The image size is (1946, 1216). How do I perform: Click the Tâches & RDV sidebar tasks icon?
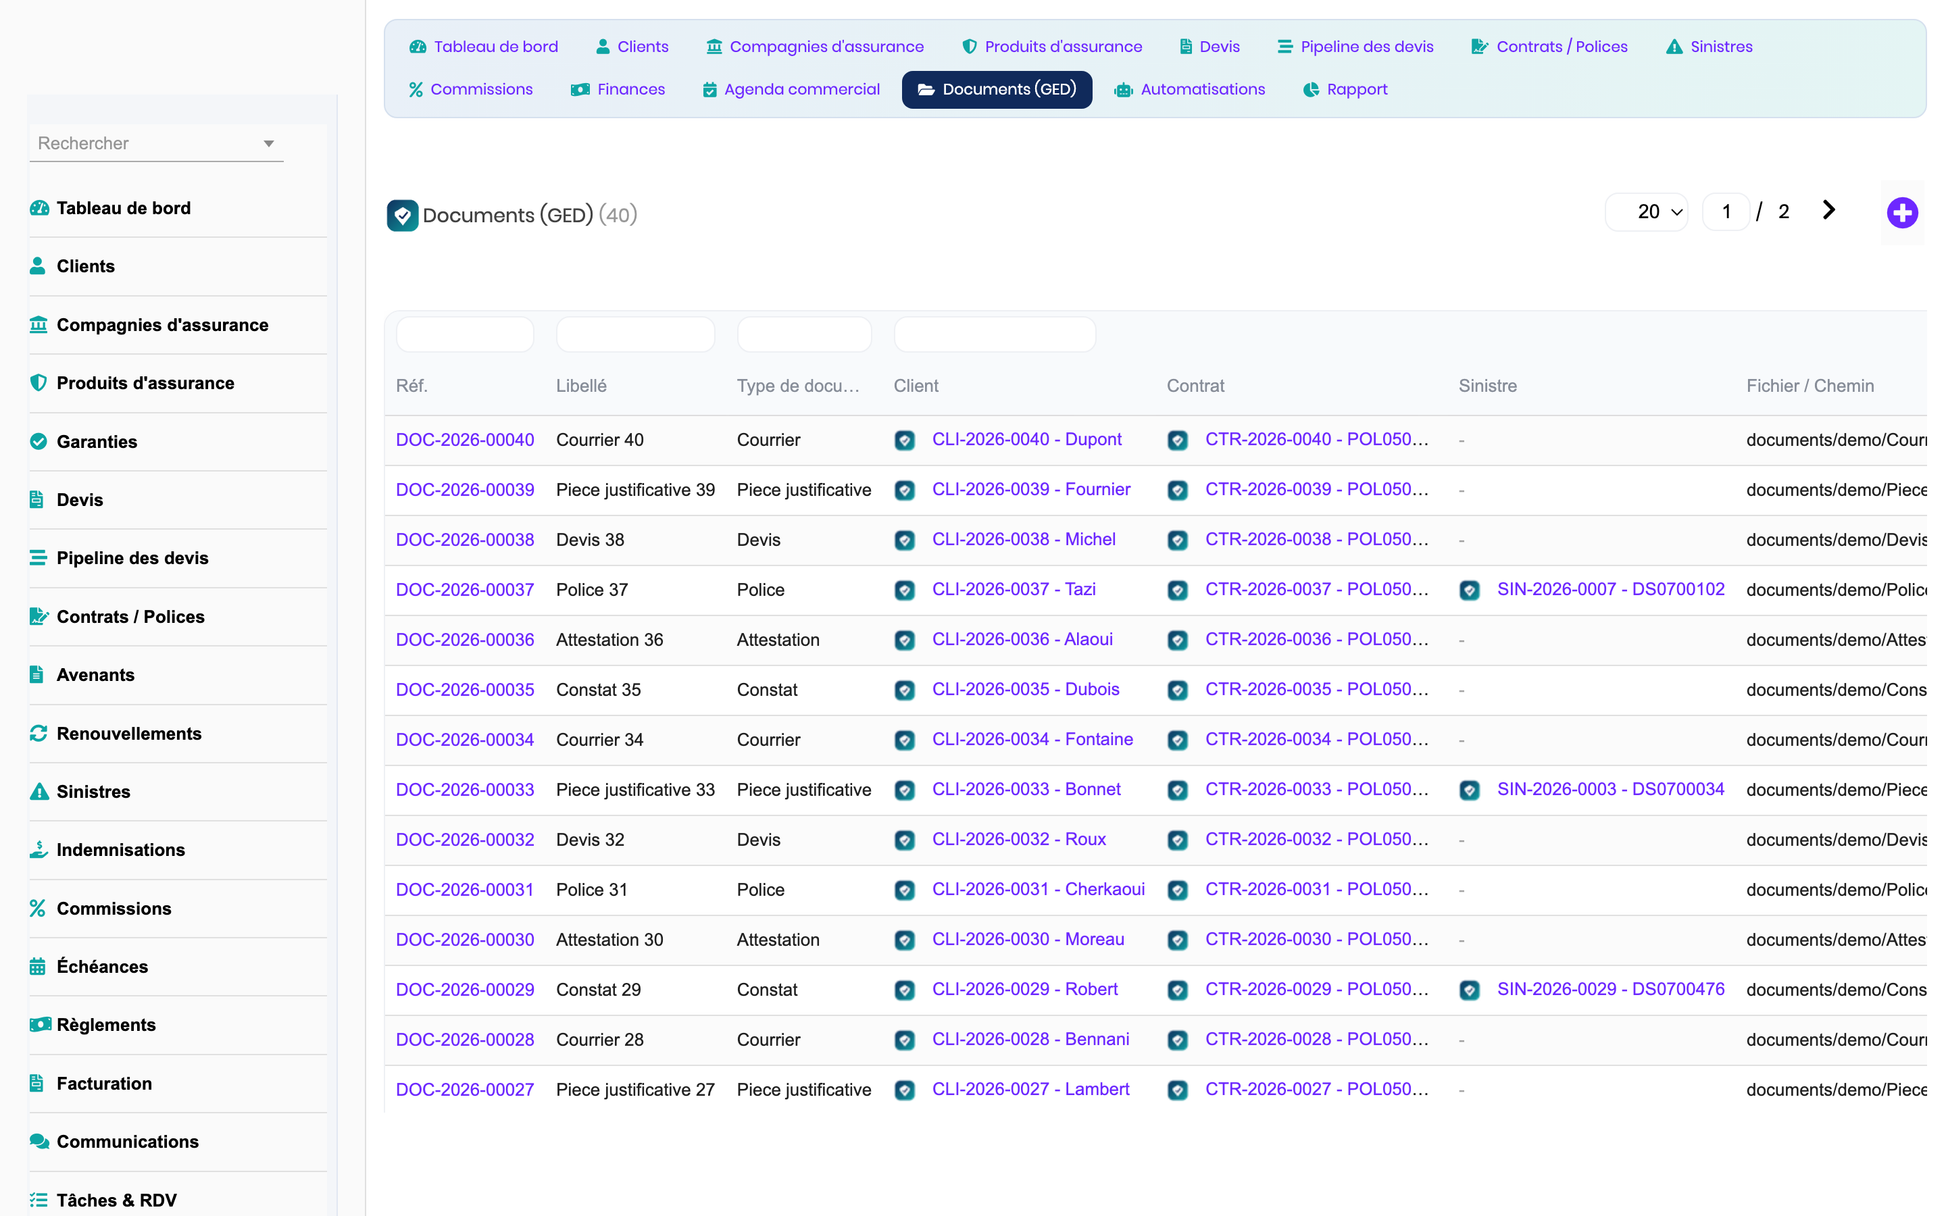click(x=39, y=1199)
